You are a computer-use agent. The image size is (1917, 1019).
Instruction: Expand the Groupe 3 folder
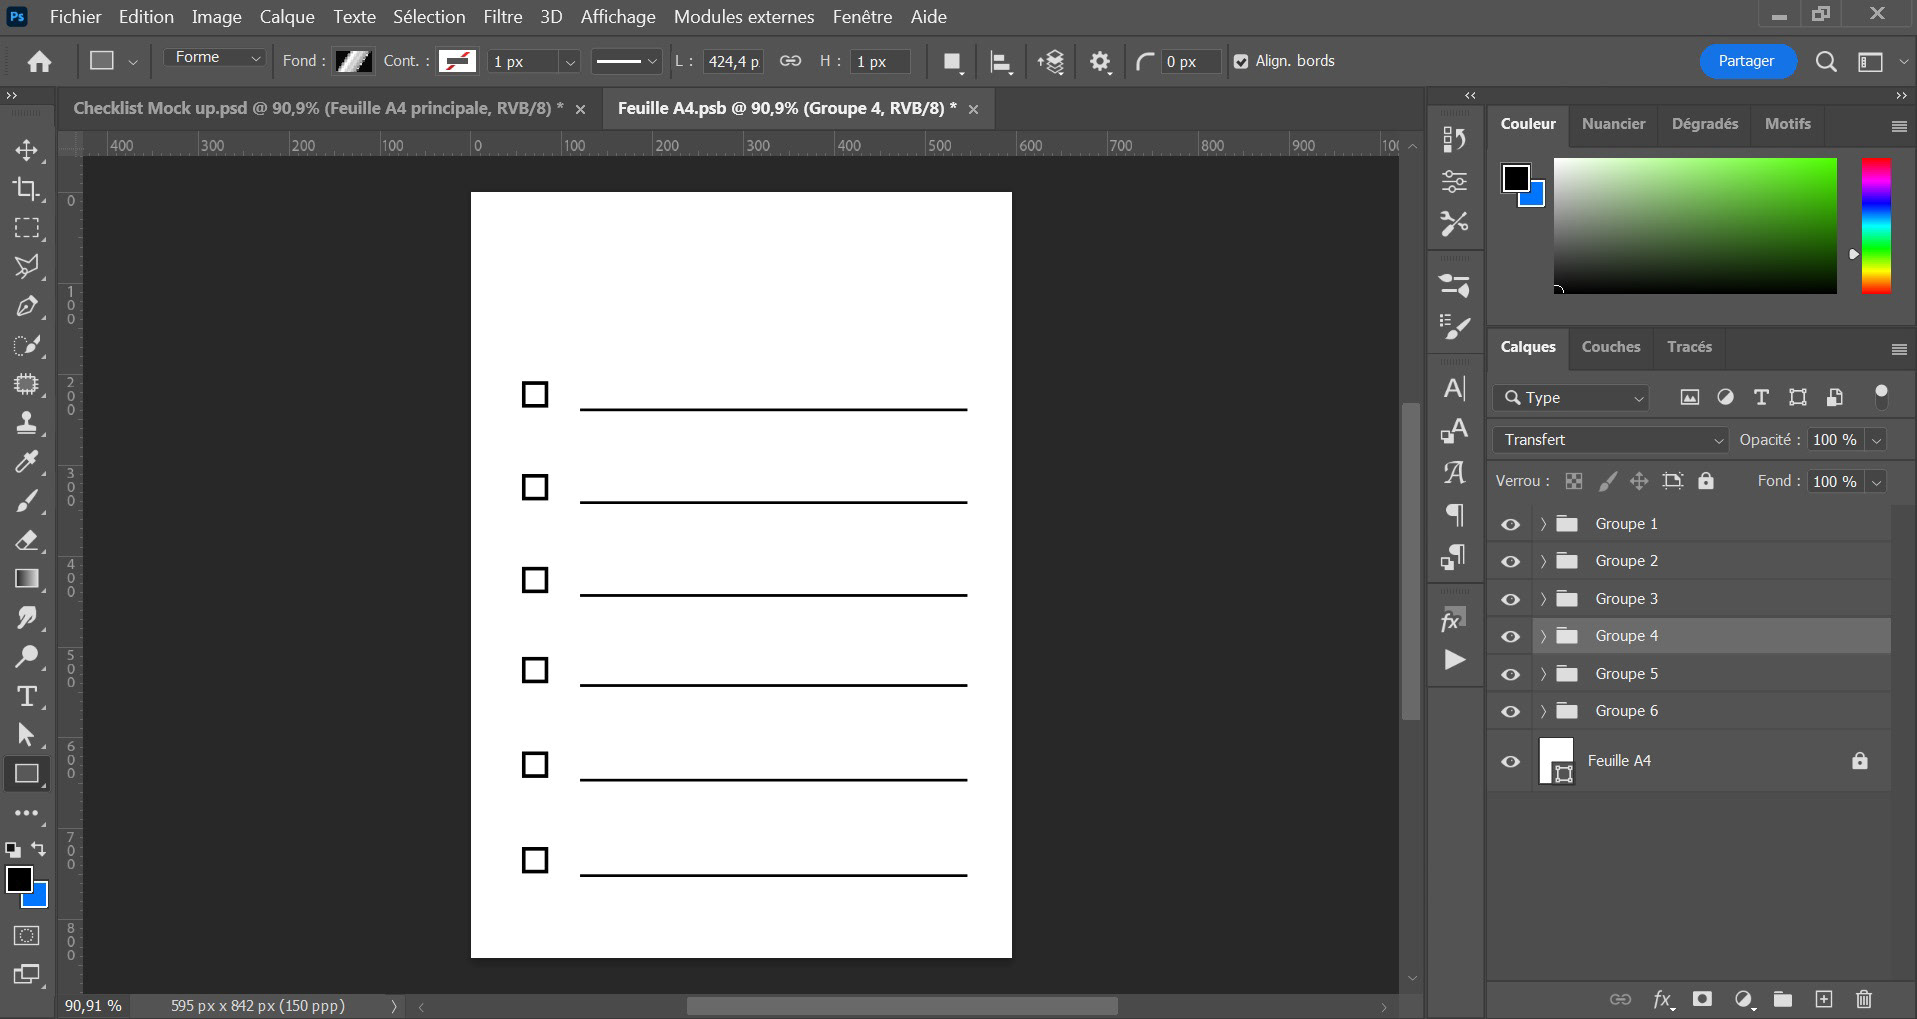pos(1543,599)
